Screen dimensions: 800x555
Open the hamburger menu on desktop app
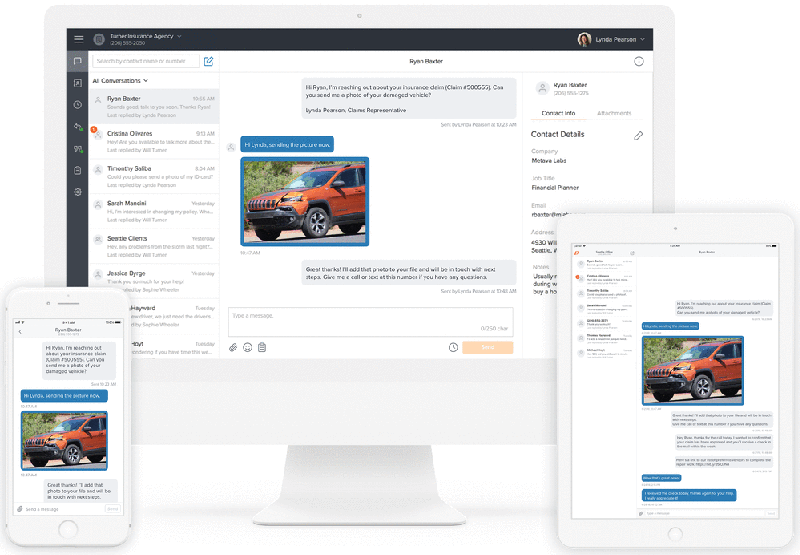coord(79,39)
